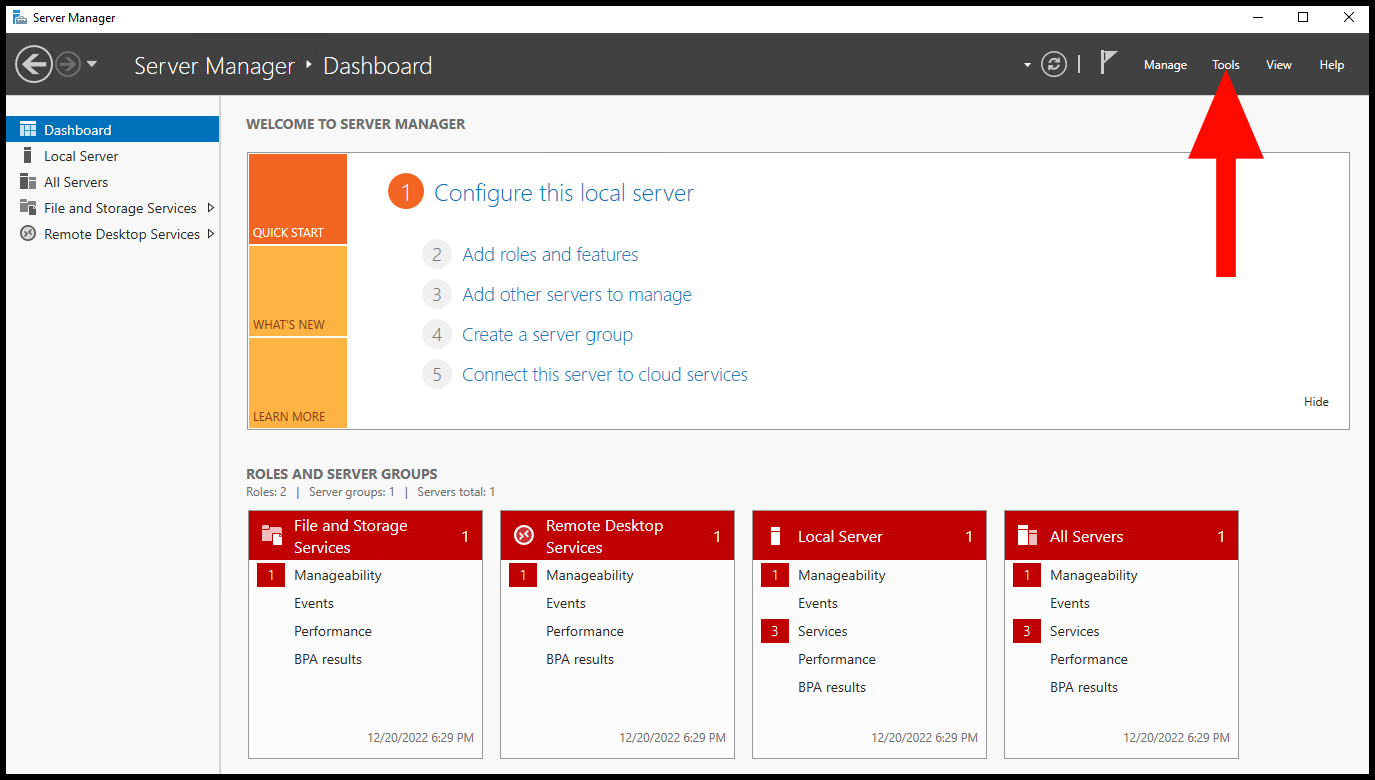Select the File and Storage Services icon
The width and height of the screenshot is (1375, 780).
[28, 207]
